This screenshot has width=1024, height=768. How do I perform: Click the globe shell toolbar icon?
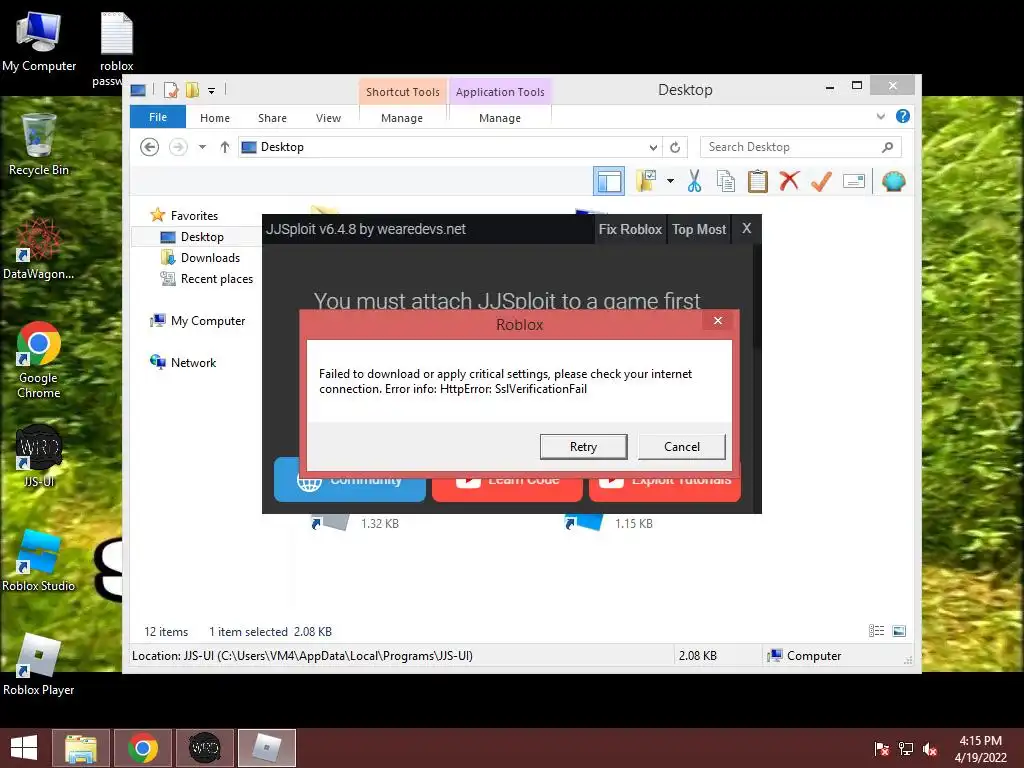[x=893, y=181]
